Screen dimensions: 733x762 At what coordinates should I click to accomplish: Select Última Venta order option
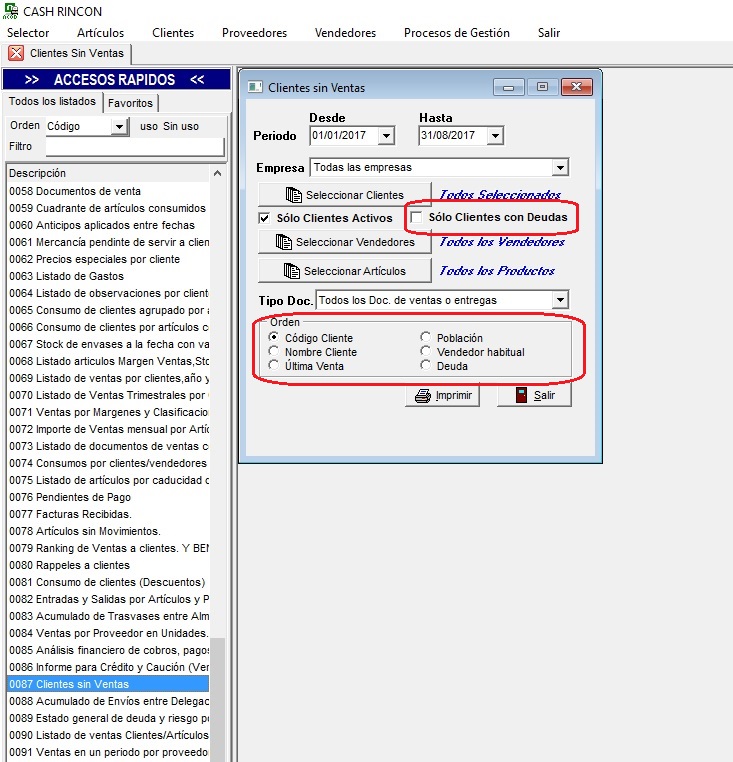274,365
